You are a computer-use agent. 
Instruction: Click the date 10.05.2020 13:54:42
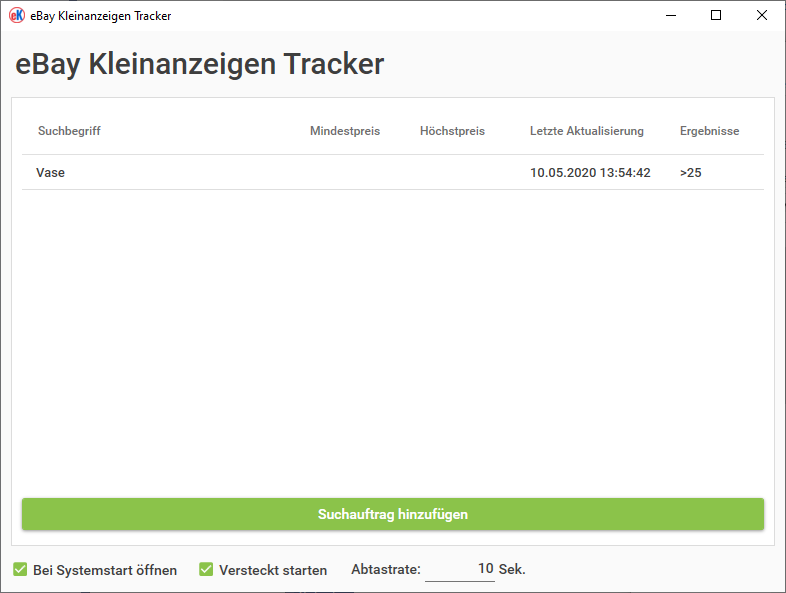click(590, 172)
